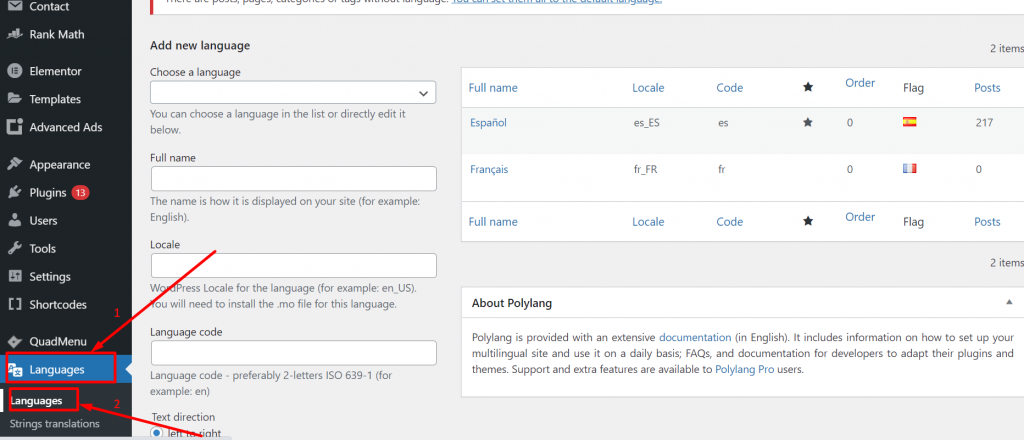The width and height of the screenshot is (1024, 440).
Task: Click the Languages translate icon
Action: point(14,369)
